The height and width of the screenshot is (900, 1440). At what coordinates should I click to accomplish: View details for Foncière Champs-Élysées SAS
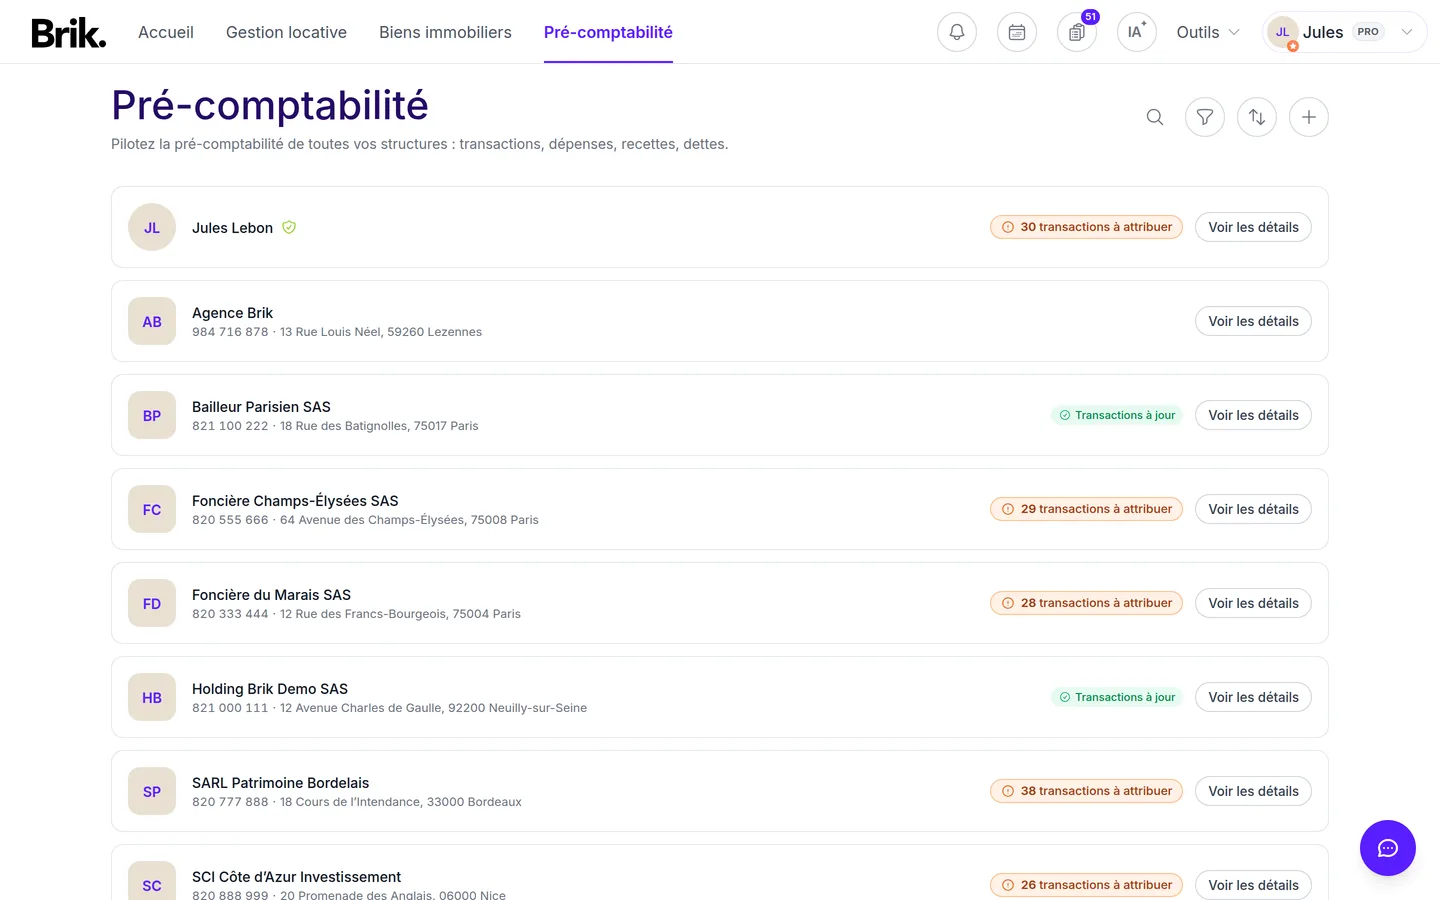tap(1253, 509)
